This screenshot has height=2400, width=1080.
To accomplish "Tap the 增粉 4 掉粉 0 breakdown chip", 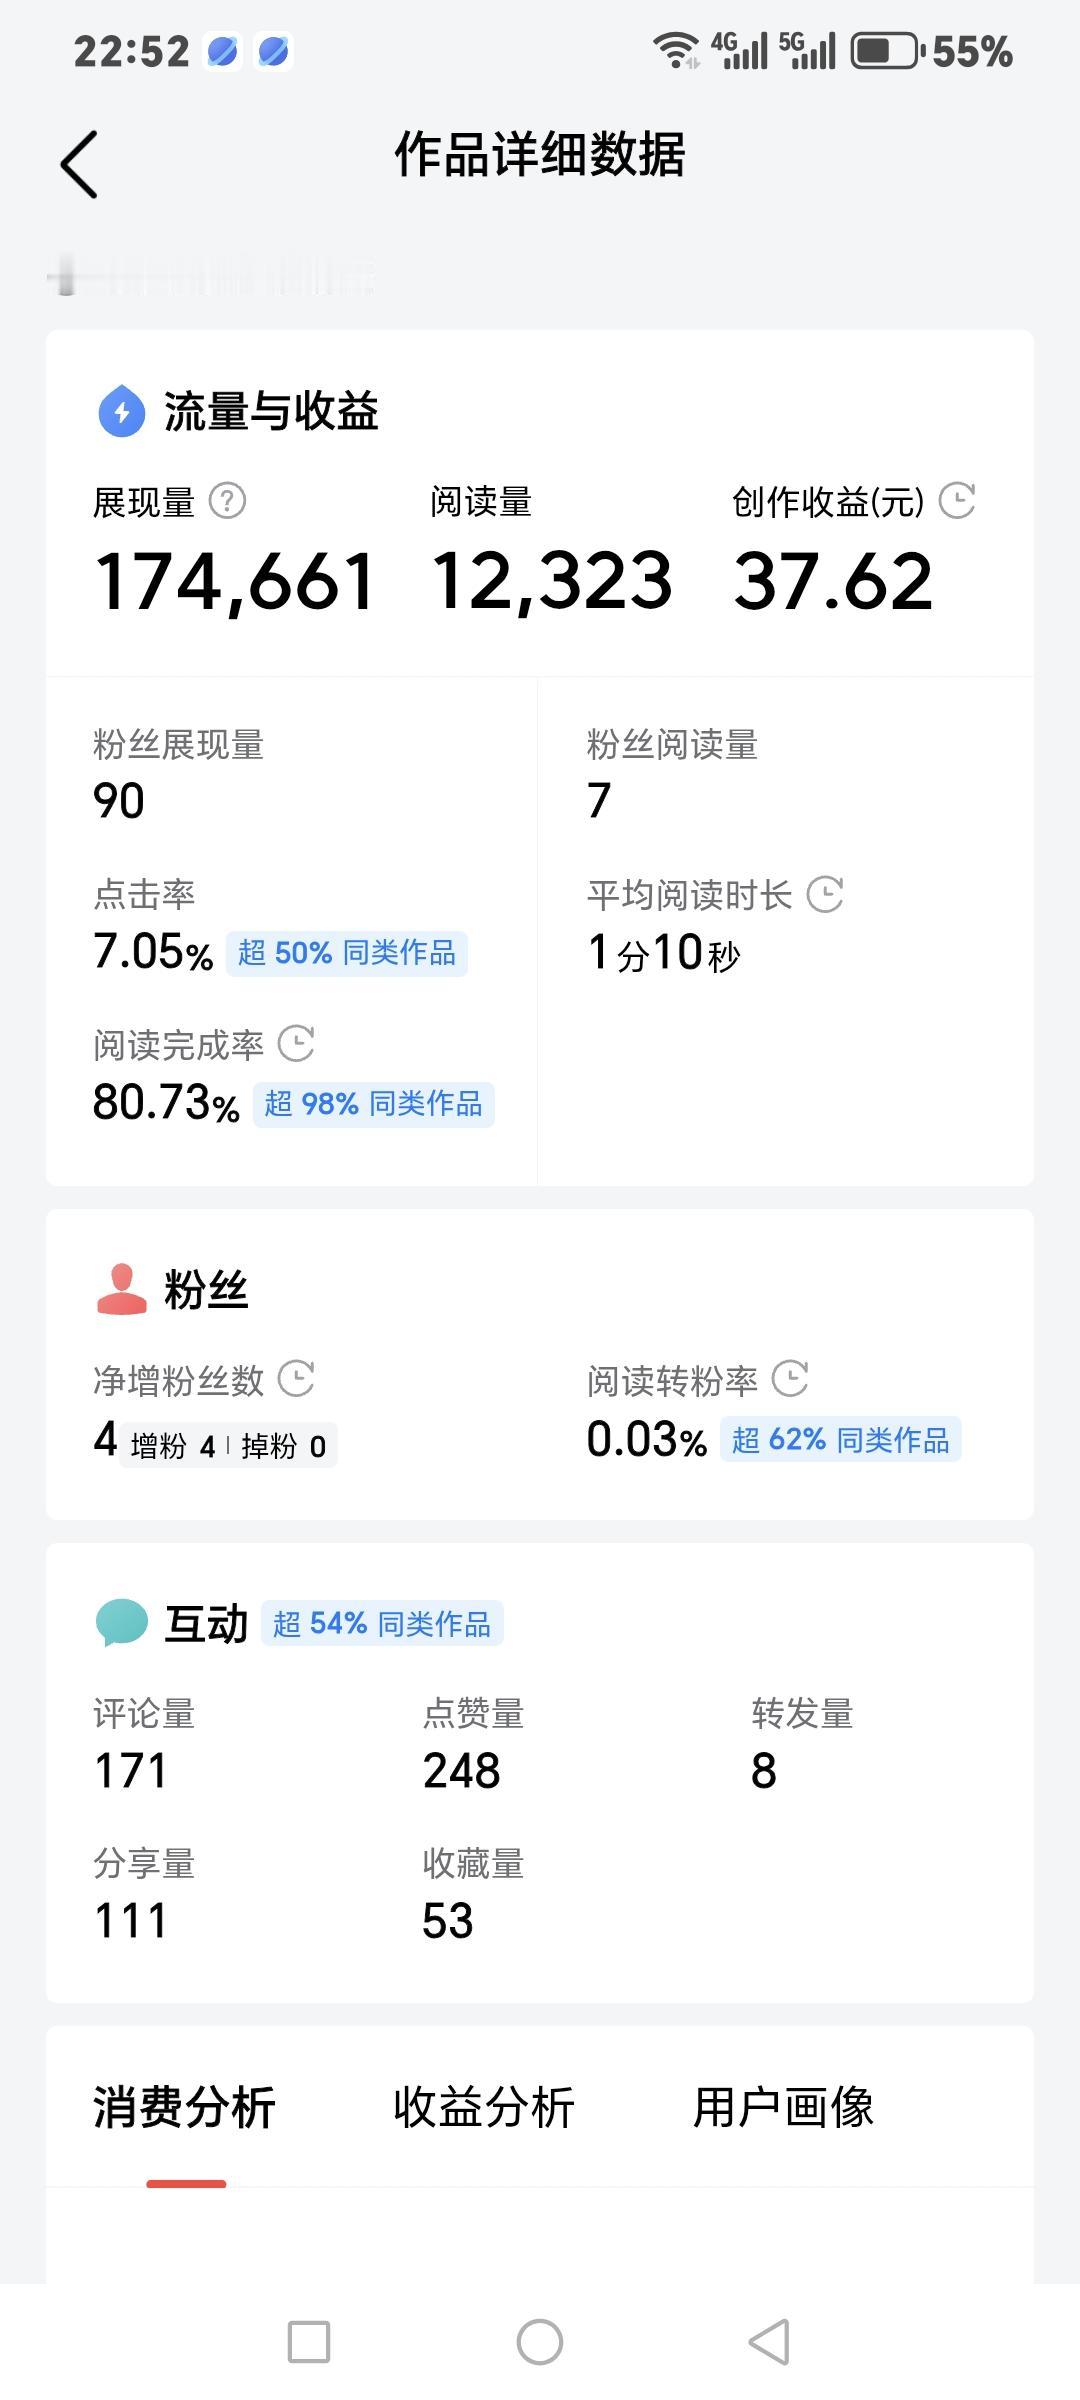I will [228, 1446].
